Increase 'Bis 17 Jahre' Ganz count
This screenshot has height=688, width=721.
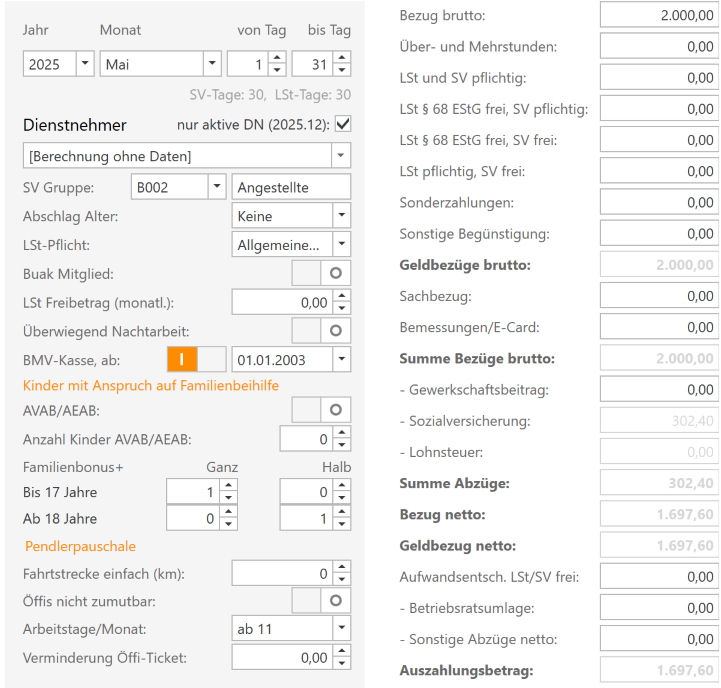228,486
